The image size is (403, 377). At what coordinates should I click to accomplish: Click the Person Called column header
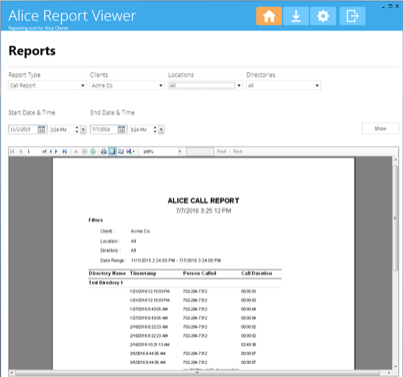[x=200, y=273]
